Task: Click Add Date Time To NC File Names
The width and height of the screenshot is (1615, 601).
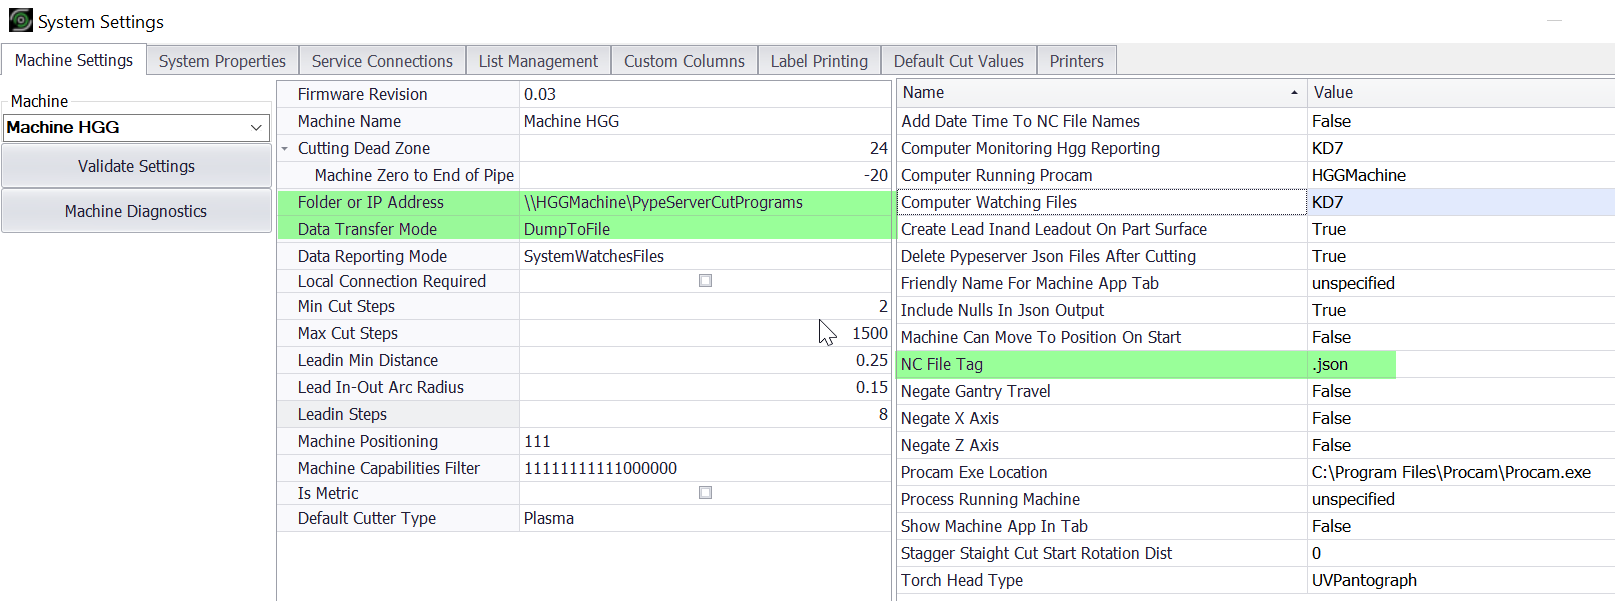Action: (1020, 121)
